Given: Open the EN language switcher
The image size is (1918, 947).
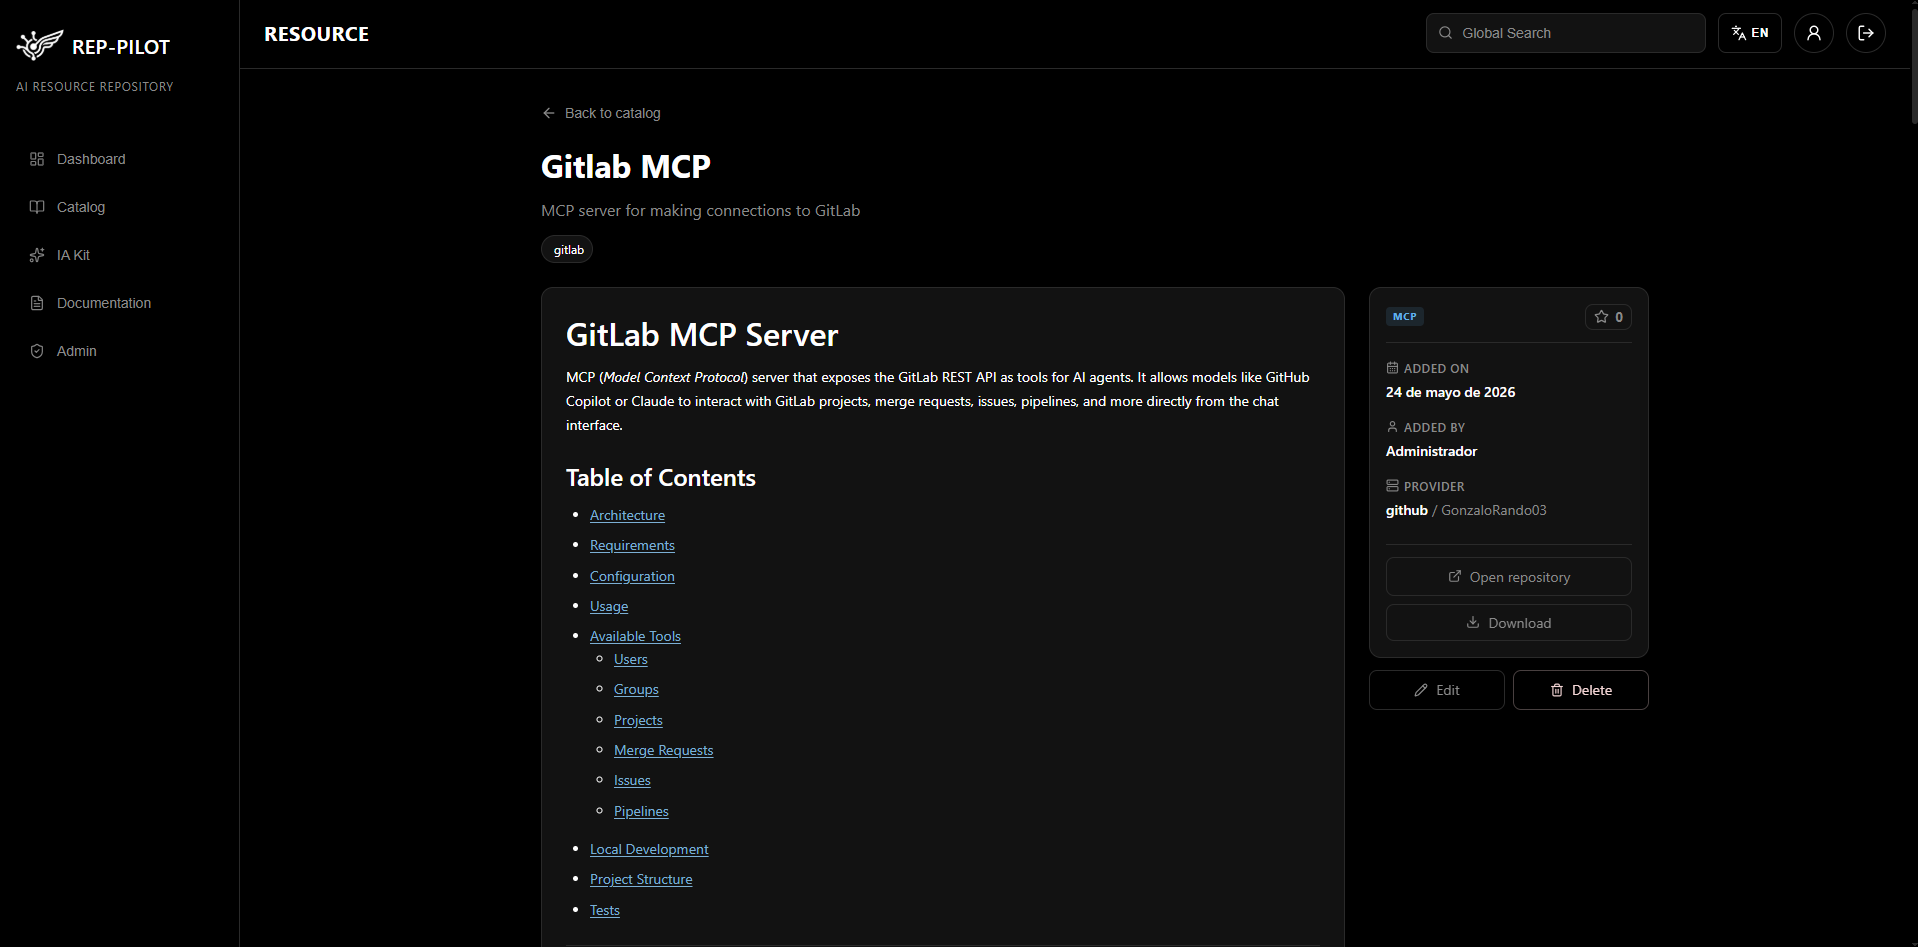Looking at the screenshot, I should [x=1750, y=33].
